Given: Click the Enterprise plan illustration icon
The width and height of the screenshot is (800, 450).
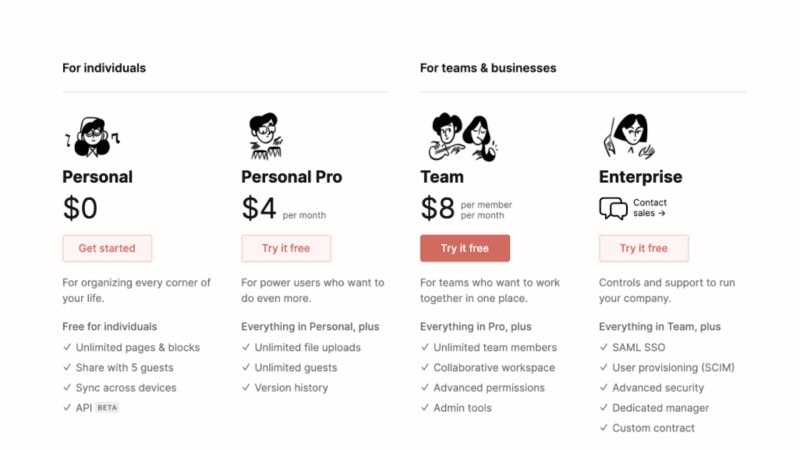Looking at the screenshot, I should click(628, 137).
